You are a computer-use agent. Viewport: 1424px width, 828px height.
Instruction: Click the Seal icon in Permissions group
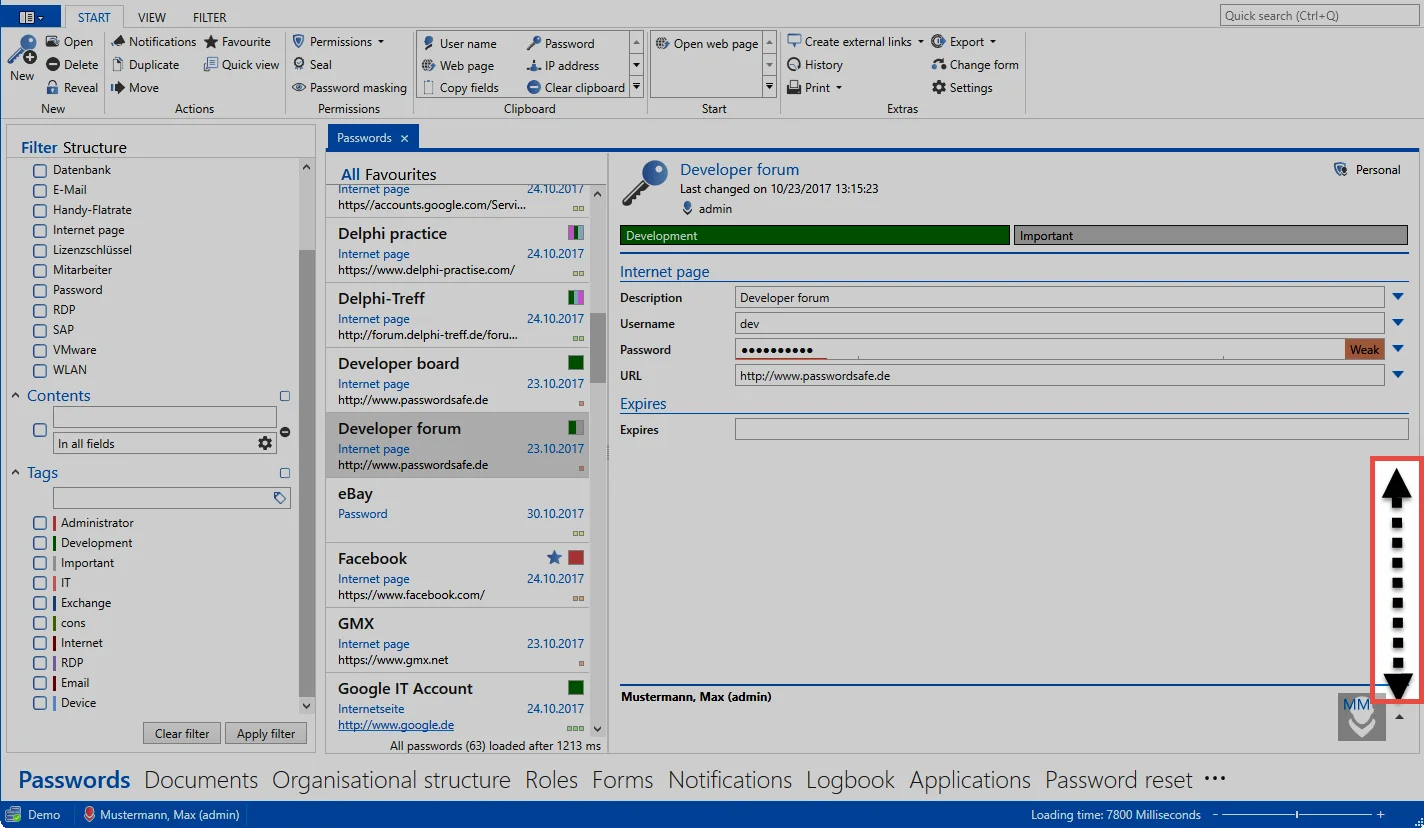click(x=299, y=64)
